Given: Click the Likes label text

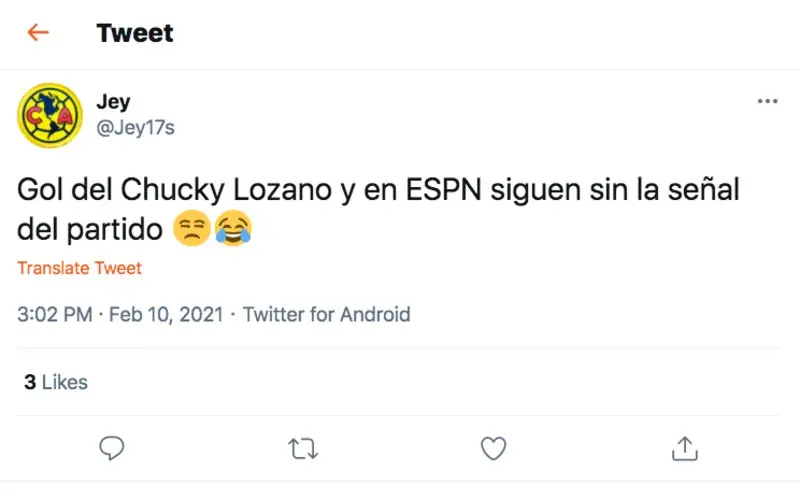Looking at the screenshot, I should [x=65, y=382].
